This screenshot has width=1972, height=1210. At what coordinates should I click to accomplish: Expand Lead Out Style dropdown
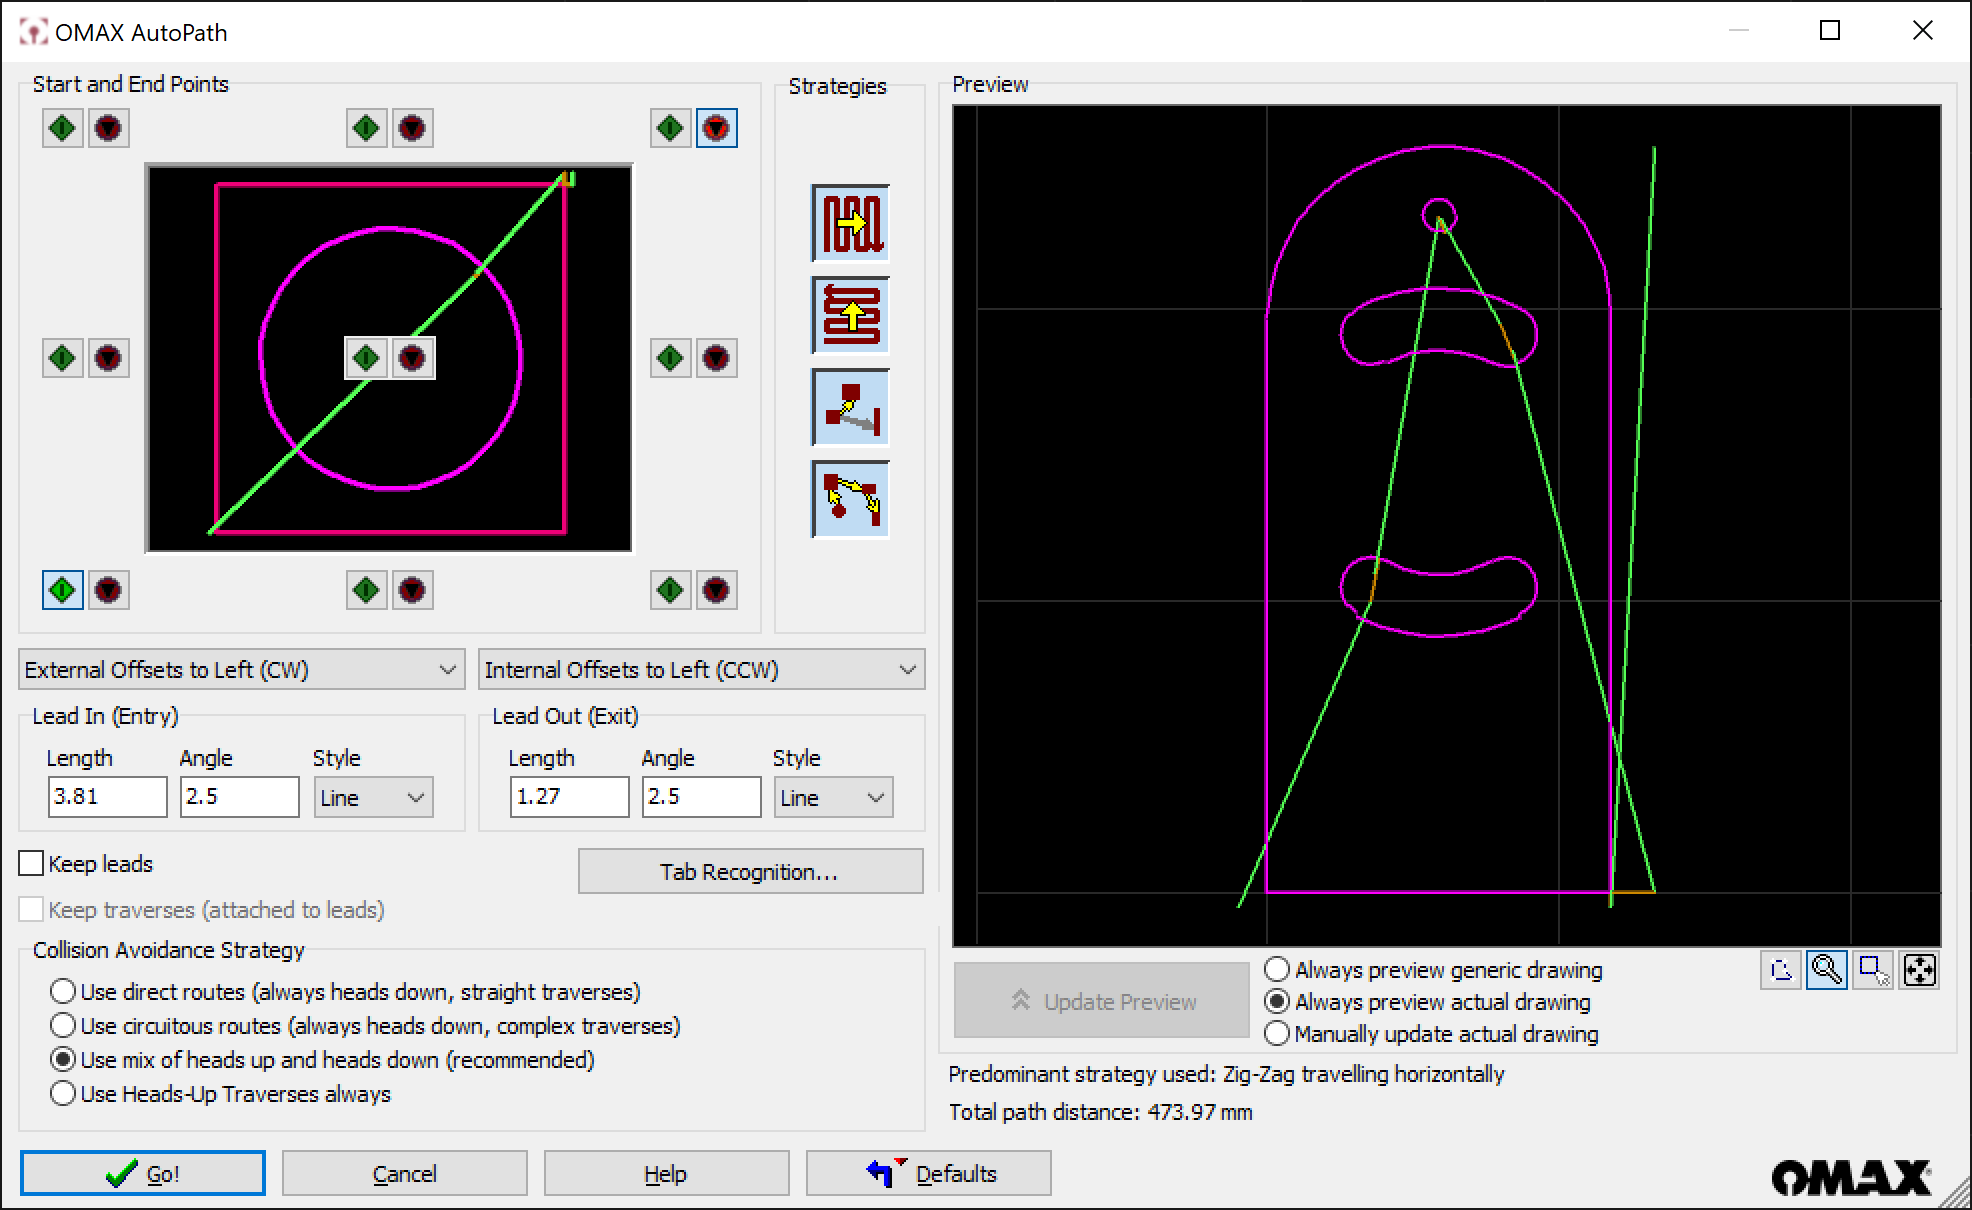[833, 798]
